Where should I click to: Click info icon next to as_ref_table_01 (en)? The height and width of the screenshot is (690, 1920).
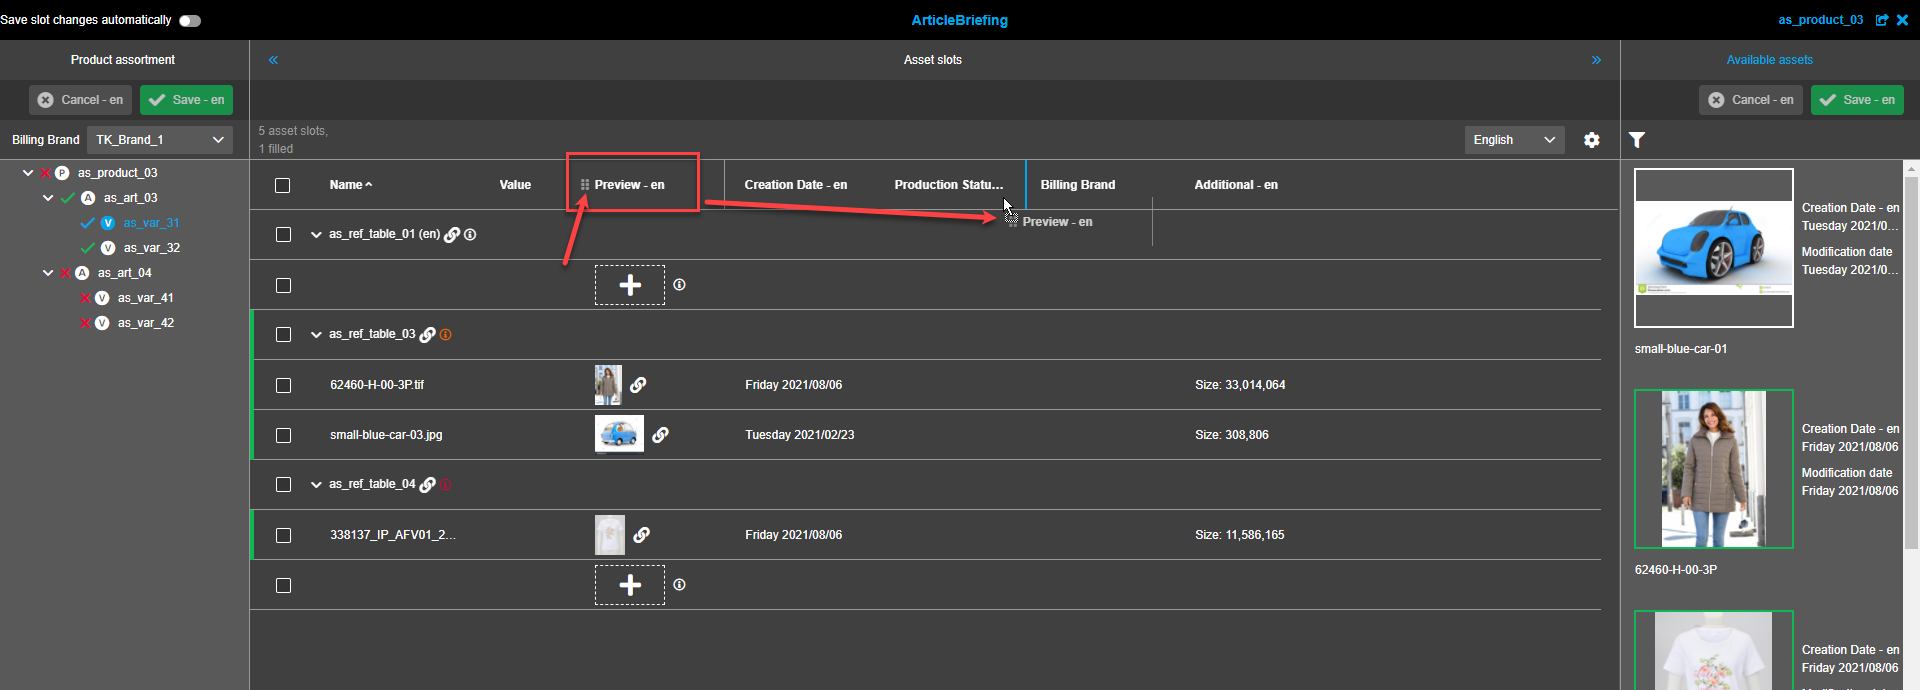(x=470, y=235)
